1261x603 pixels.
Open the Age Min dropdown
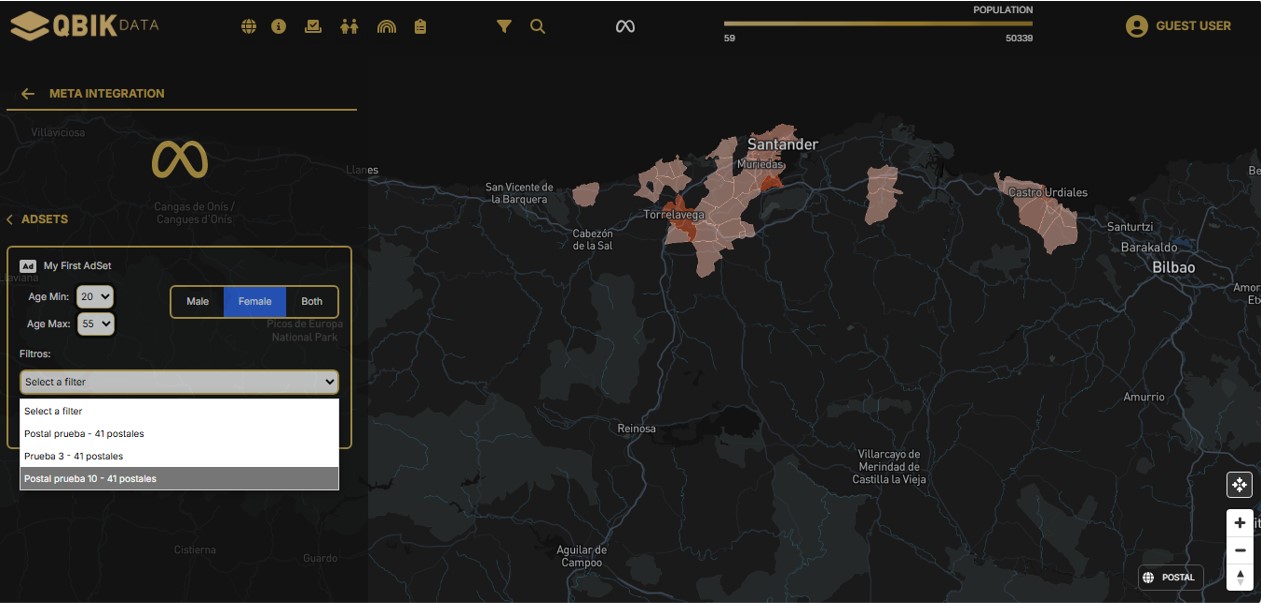pos(96,297)
